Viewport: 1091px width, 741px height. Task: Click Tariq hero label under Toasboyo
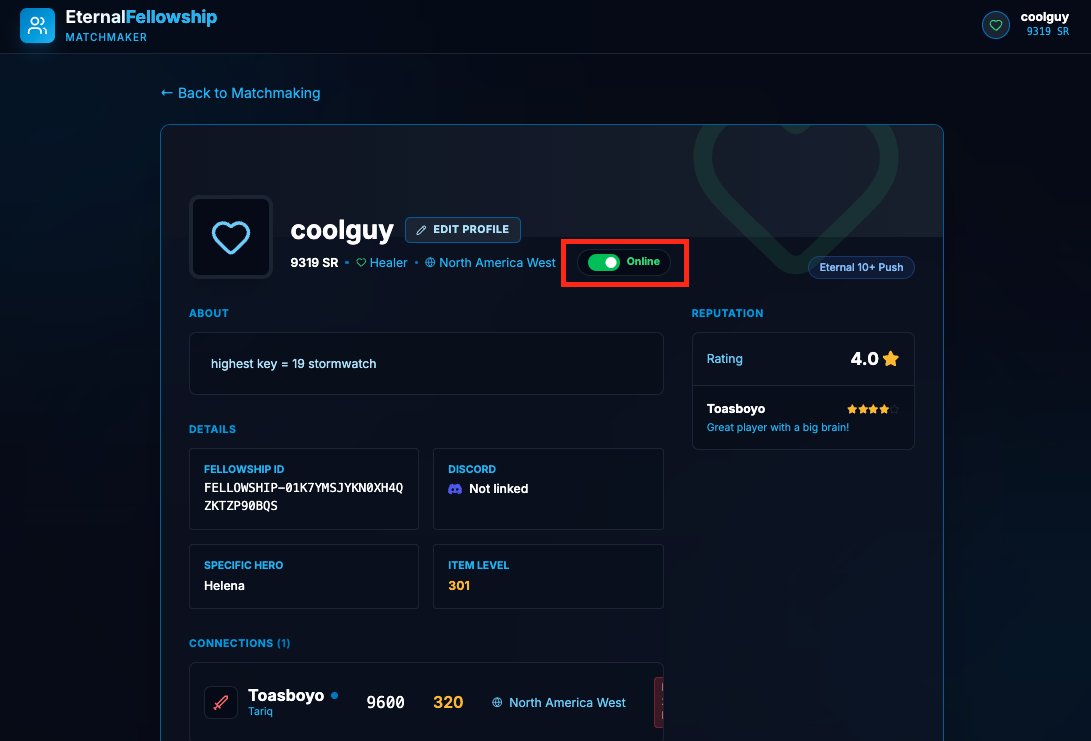pos(260,711)
